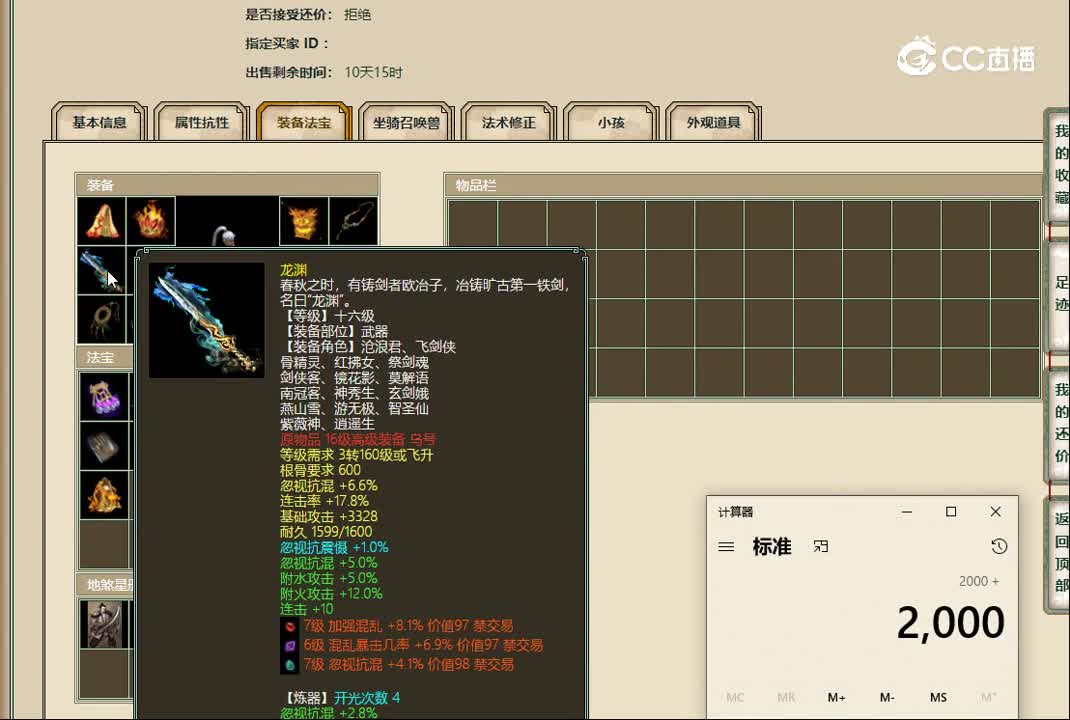Click the 连击率 +17.8% stat line
Viewport: 1070px width, 720px height.
click(324, 501)
